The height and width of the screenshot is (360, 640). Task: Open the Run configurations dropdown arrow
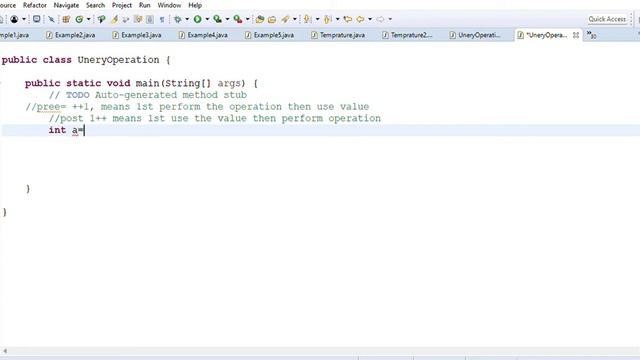tap(207, 19)
